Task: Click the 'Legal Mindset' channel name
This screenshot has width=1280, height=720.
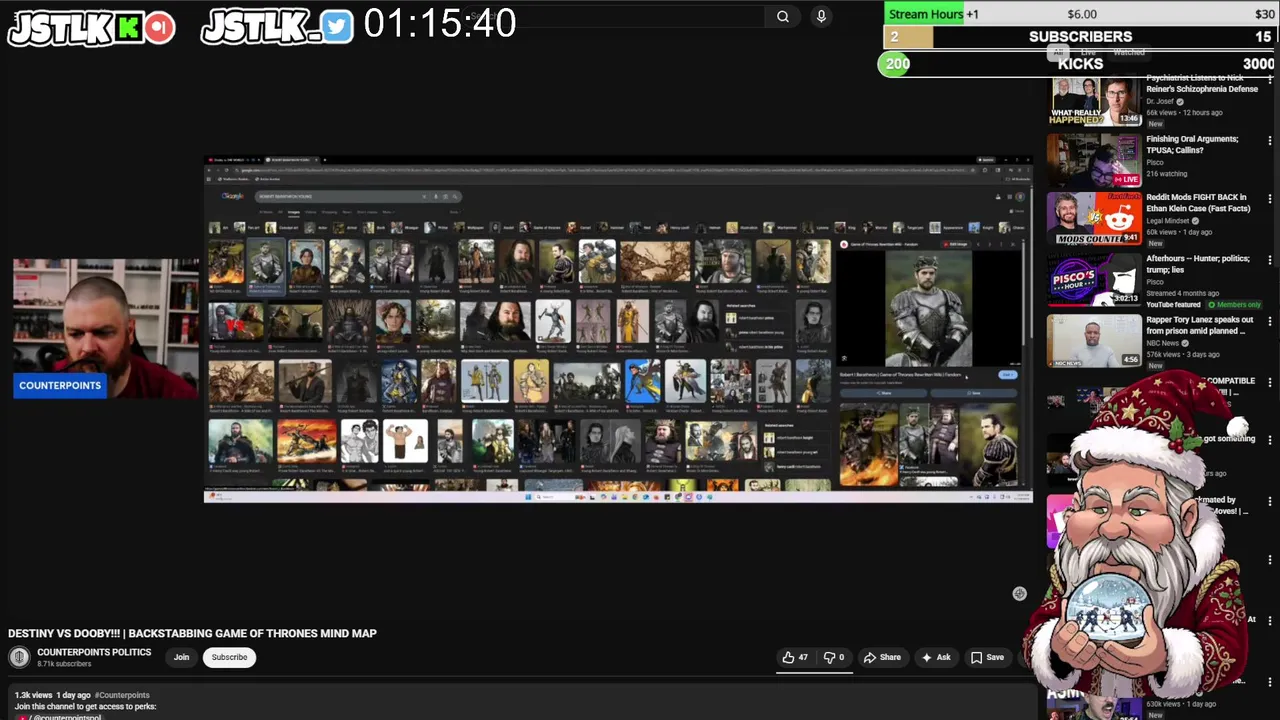Action: click(x=1168, y=220)
